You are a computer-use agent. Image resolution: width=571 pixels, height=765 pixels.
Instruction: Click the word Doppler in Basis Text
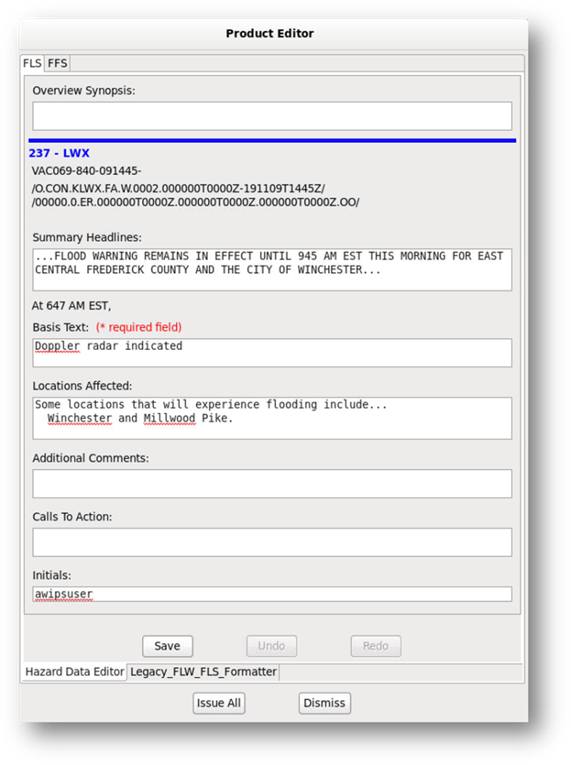click(x=57, y=346)
